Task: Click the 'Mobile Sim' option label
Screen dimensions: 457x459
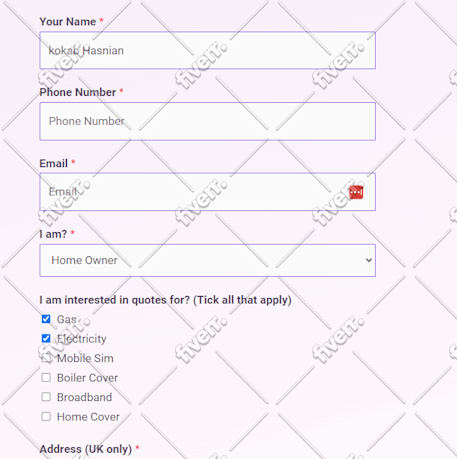Action: tap(85, 358)
